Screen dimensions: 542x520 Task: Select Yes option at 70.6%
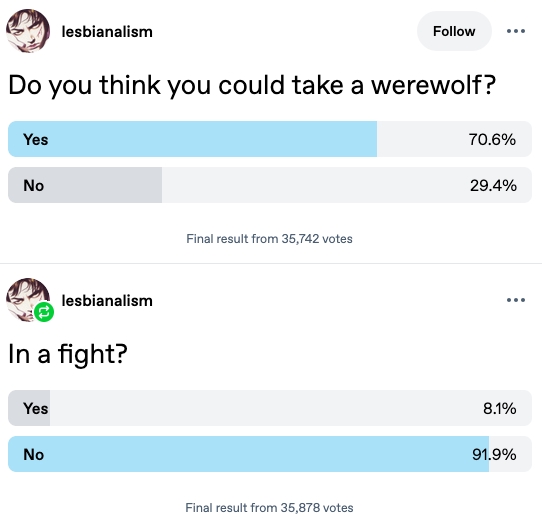click(x=270, y=139)
